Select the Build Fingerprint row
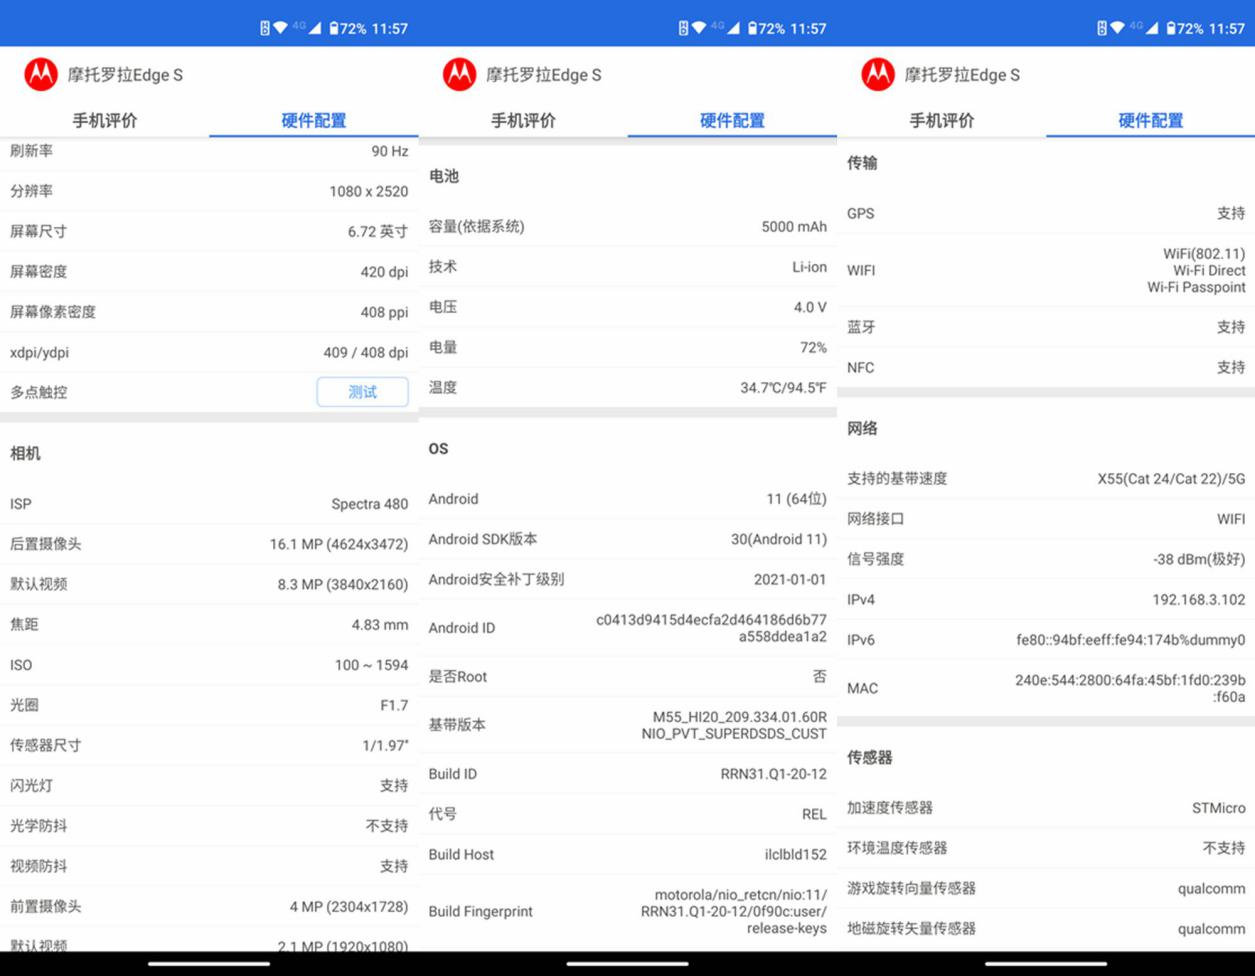The height and width of the screenshot is (976, 1255). 628,911
